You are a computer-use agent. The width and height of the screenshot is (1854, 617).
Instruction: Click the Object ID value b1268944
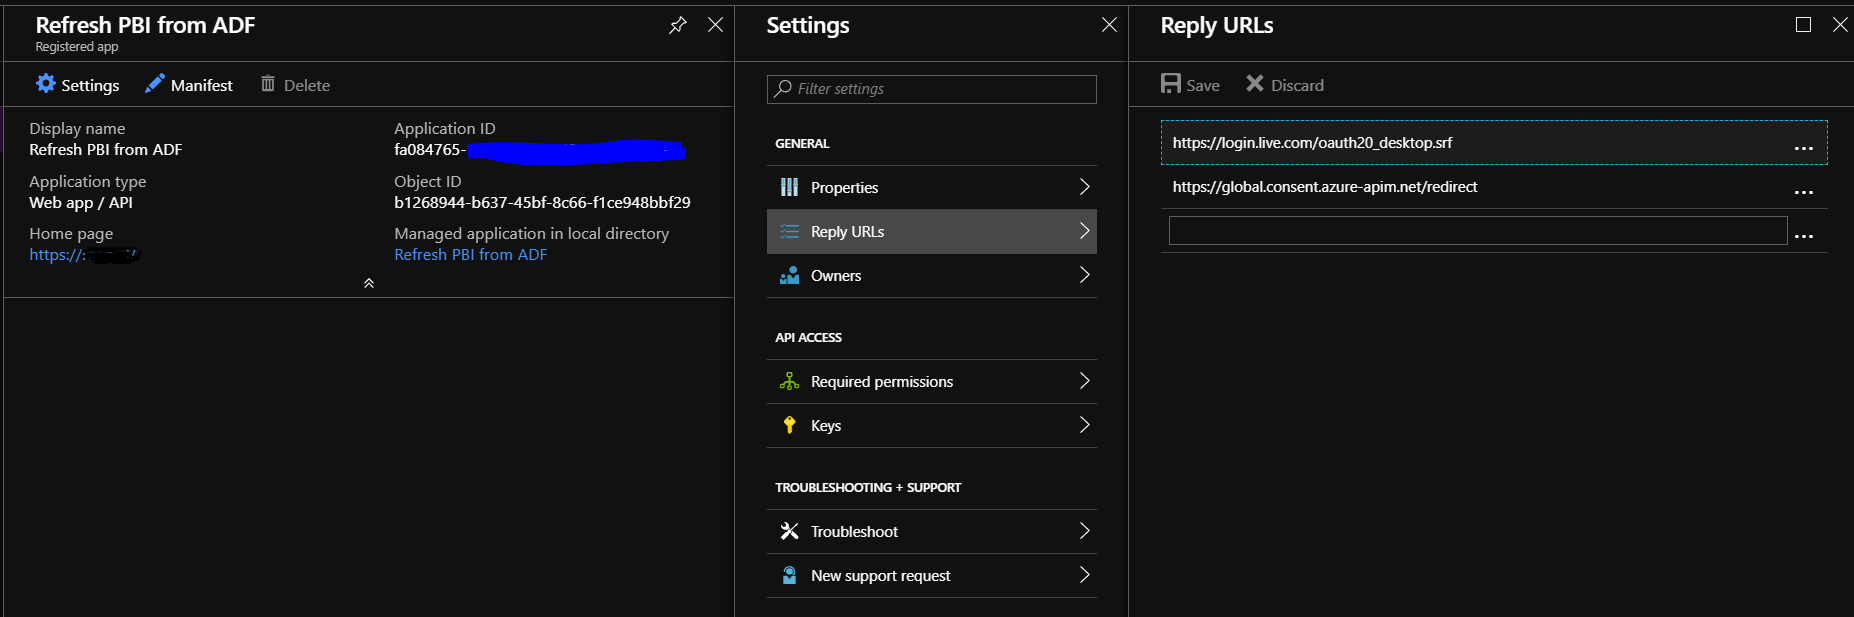coord(542,202)
